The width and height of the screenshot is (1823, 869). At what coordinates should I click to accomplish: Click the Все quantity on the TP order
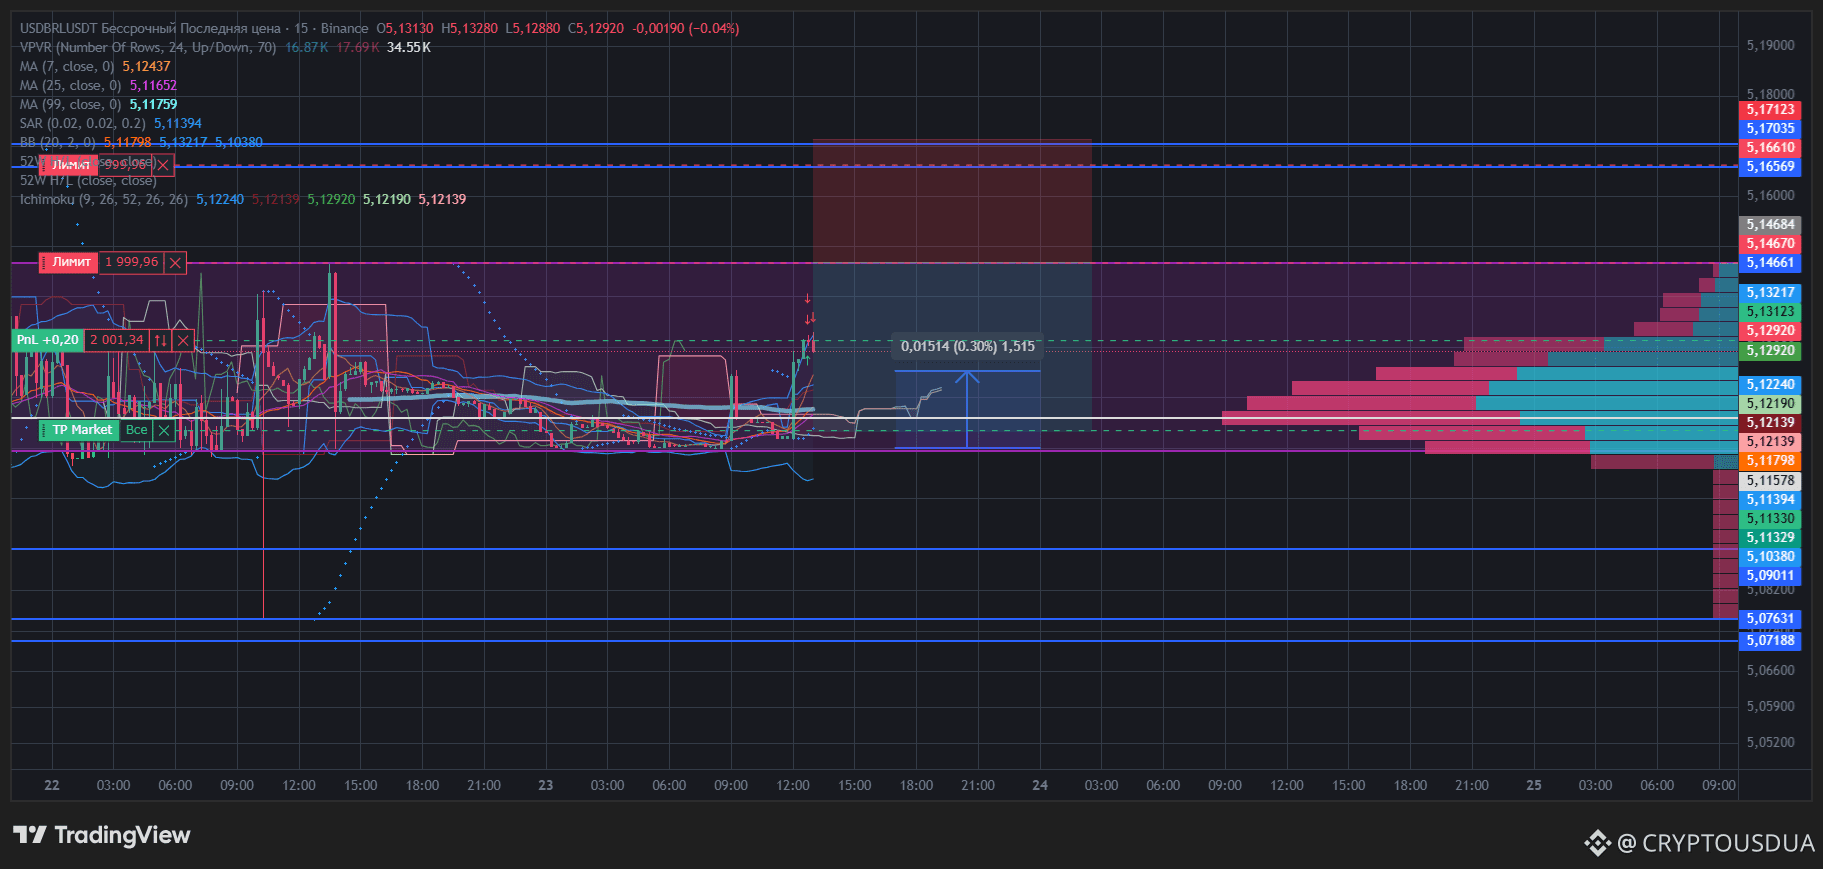pos(136,430)
